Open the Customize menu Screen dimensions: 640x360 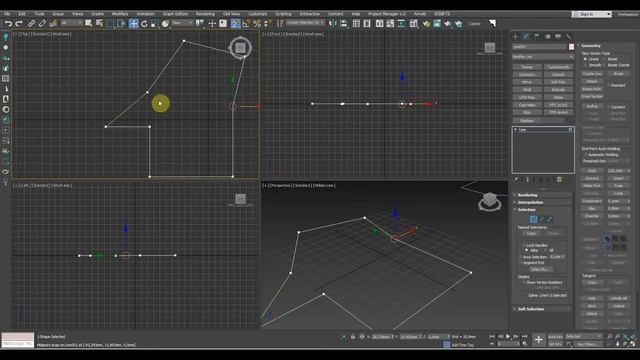click(x=258, y=14)
